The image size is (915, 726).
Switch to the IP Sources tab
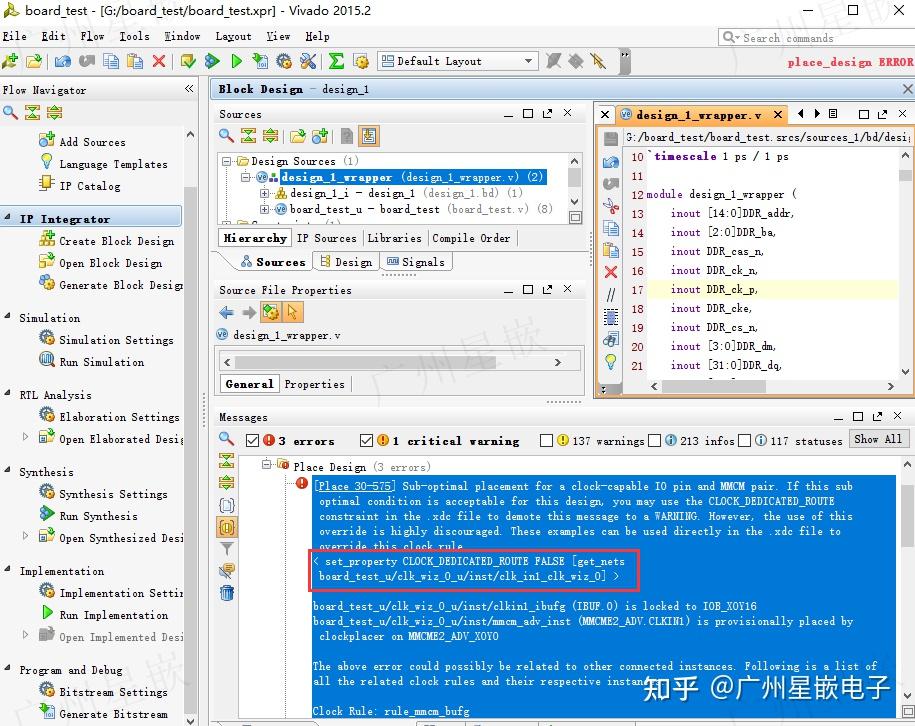click(x=327, y=237)
